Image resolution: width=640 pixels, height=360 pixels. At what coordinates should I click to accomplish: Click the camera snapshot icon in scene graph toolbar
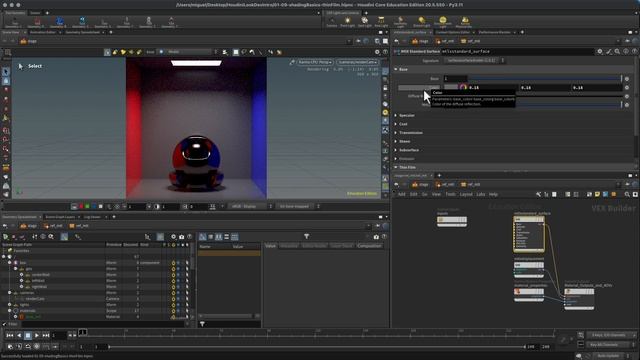(x=182, y=237)
